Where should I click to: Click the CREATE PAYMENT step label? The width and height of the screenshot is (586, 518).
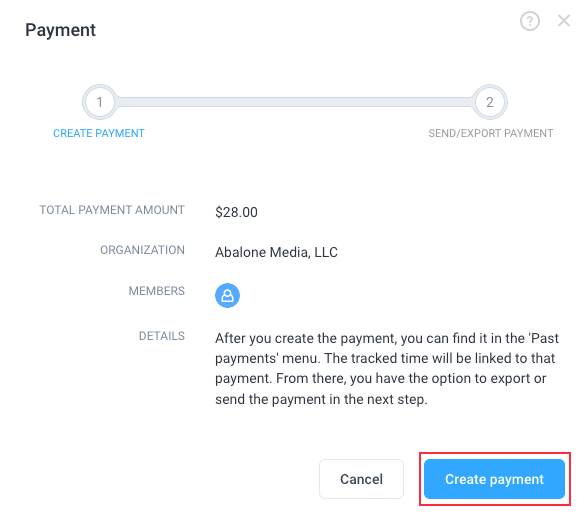coord(99,133)
